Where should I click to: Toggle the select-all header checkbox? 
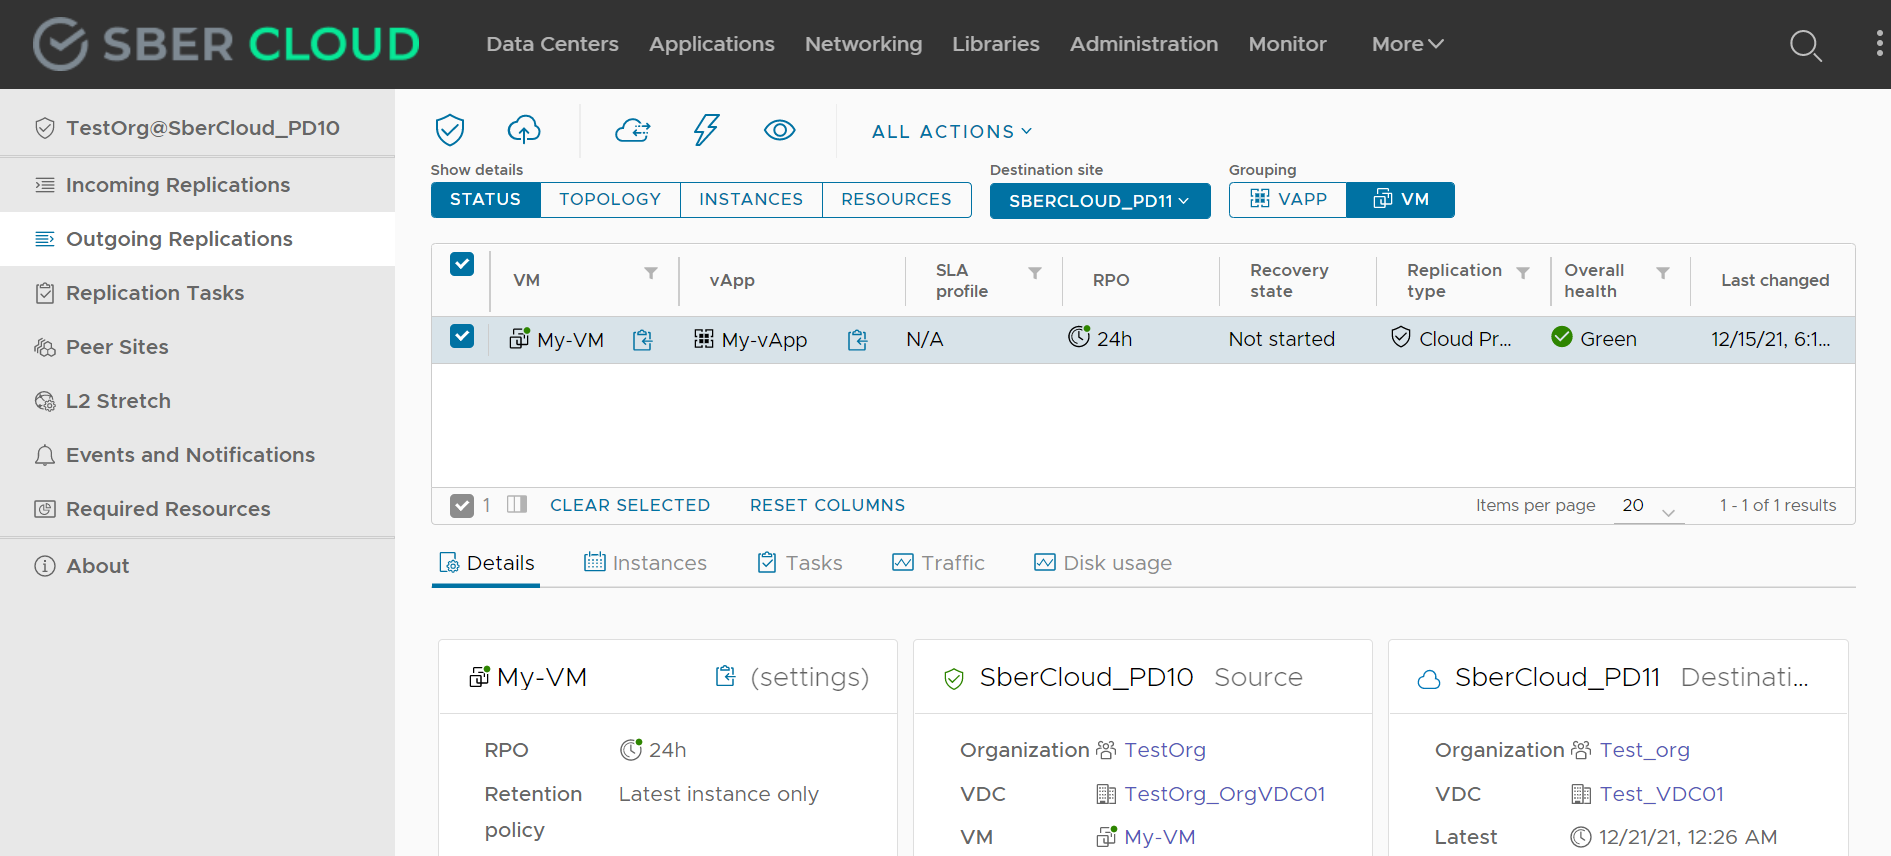tap(462, 264)
